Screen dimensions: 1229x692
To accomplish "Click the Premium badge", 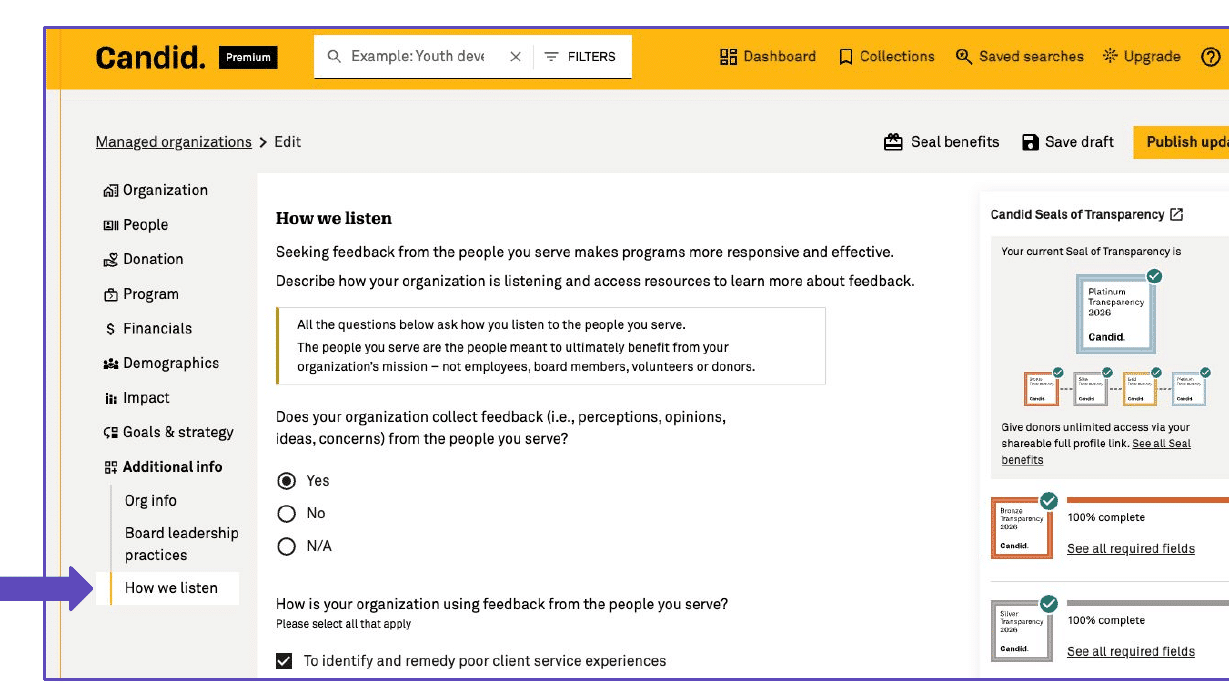I will (x=248, y=58).
